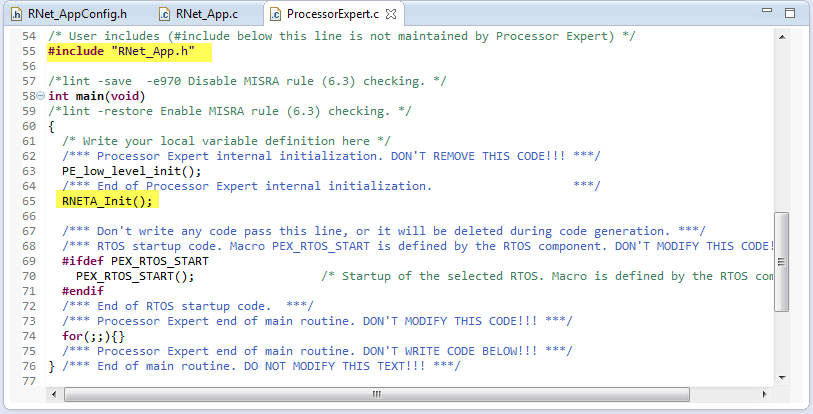The image size is (813, 414).
Task: Click the C file icon on ProcessorExpert.c
Action: [274, 14]
